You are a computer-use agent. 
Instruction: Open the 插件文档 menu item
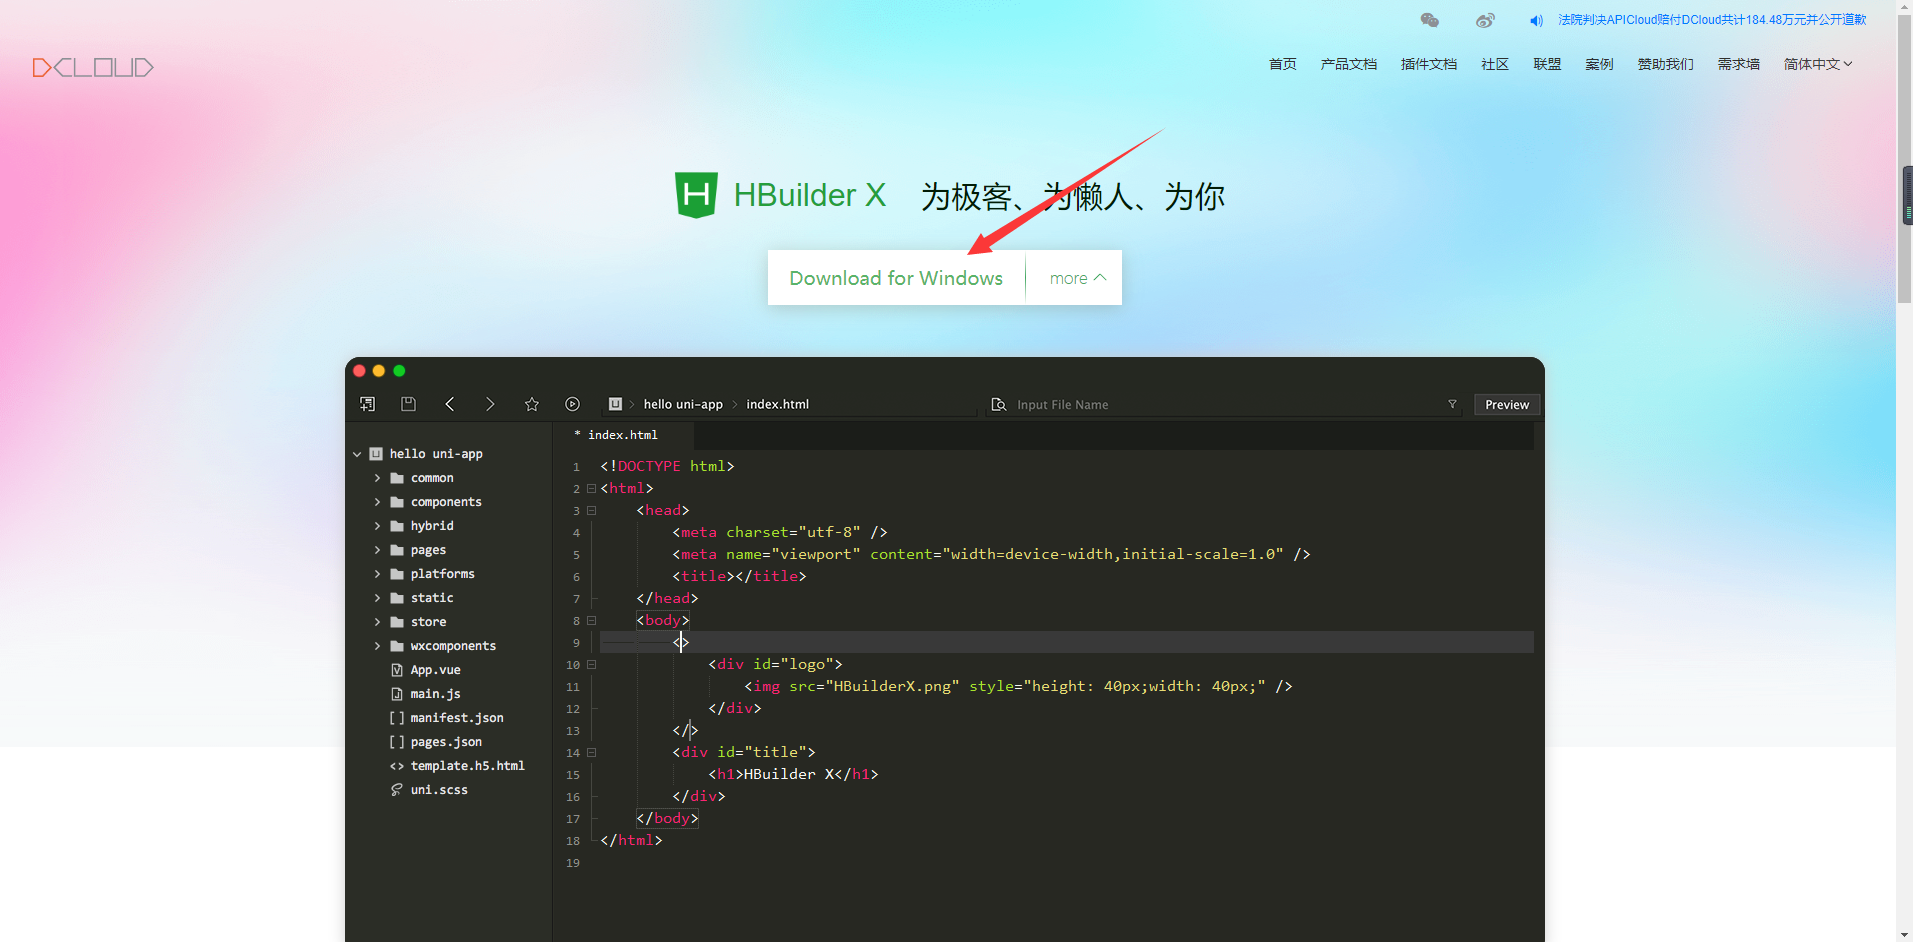(1429, 64)
